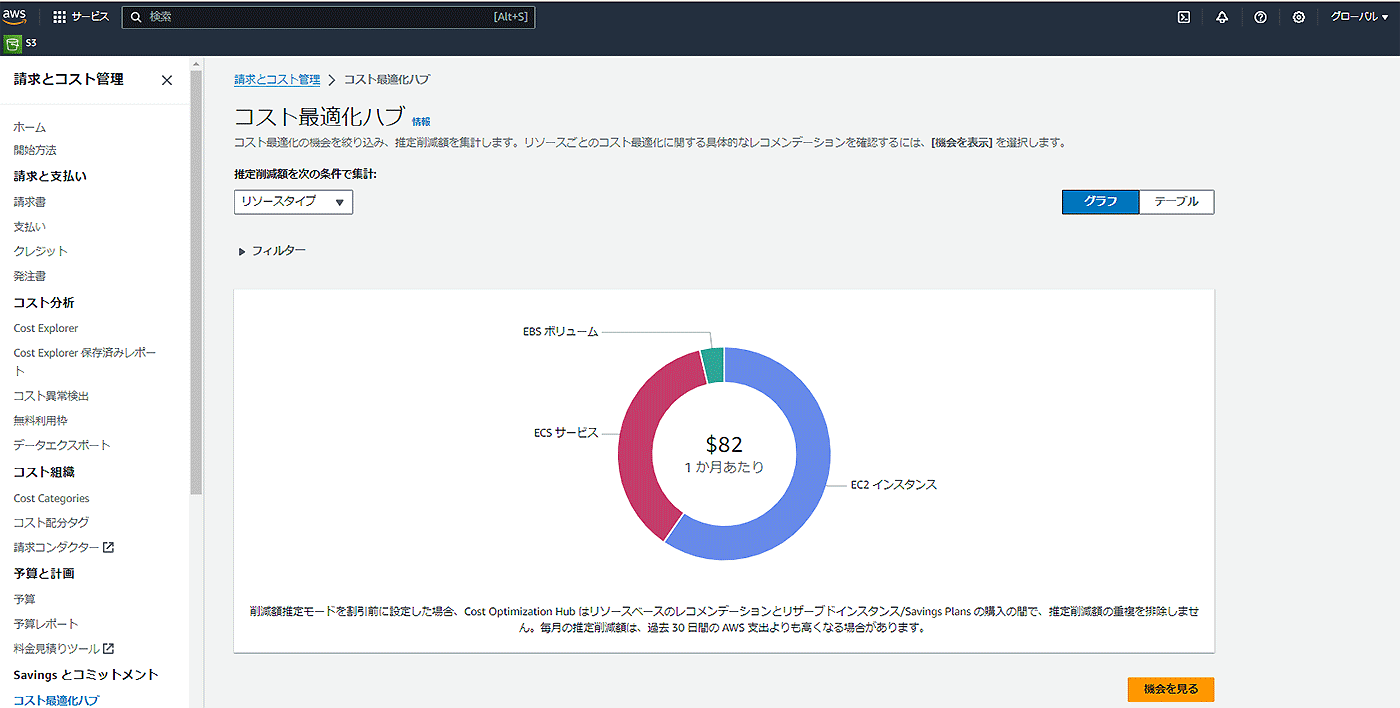Open 予算 in the sidebar

24,599
